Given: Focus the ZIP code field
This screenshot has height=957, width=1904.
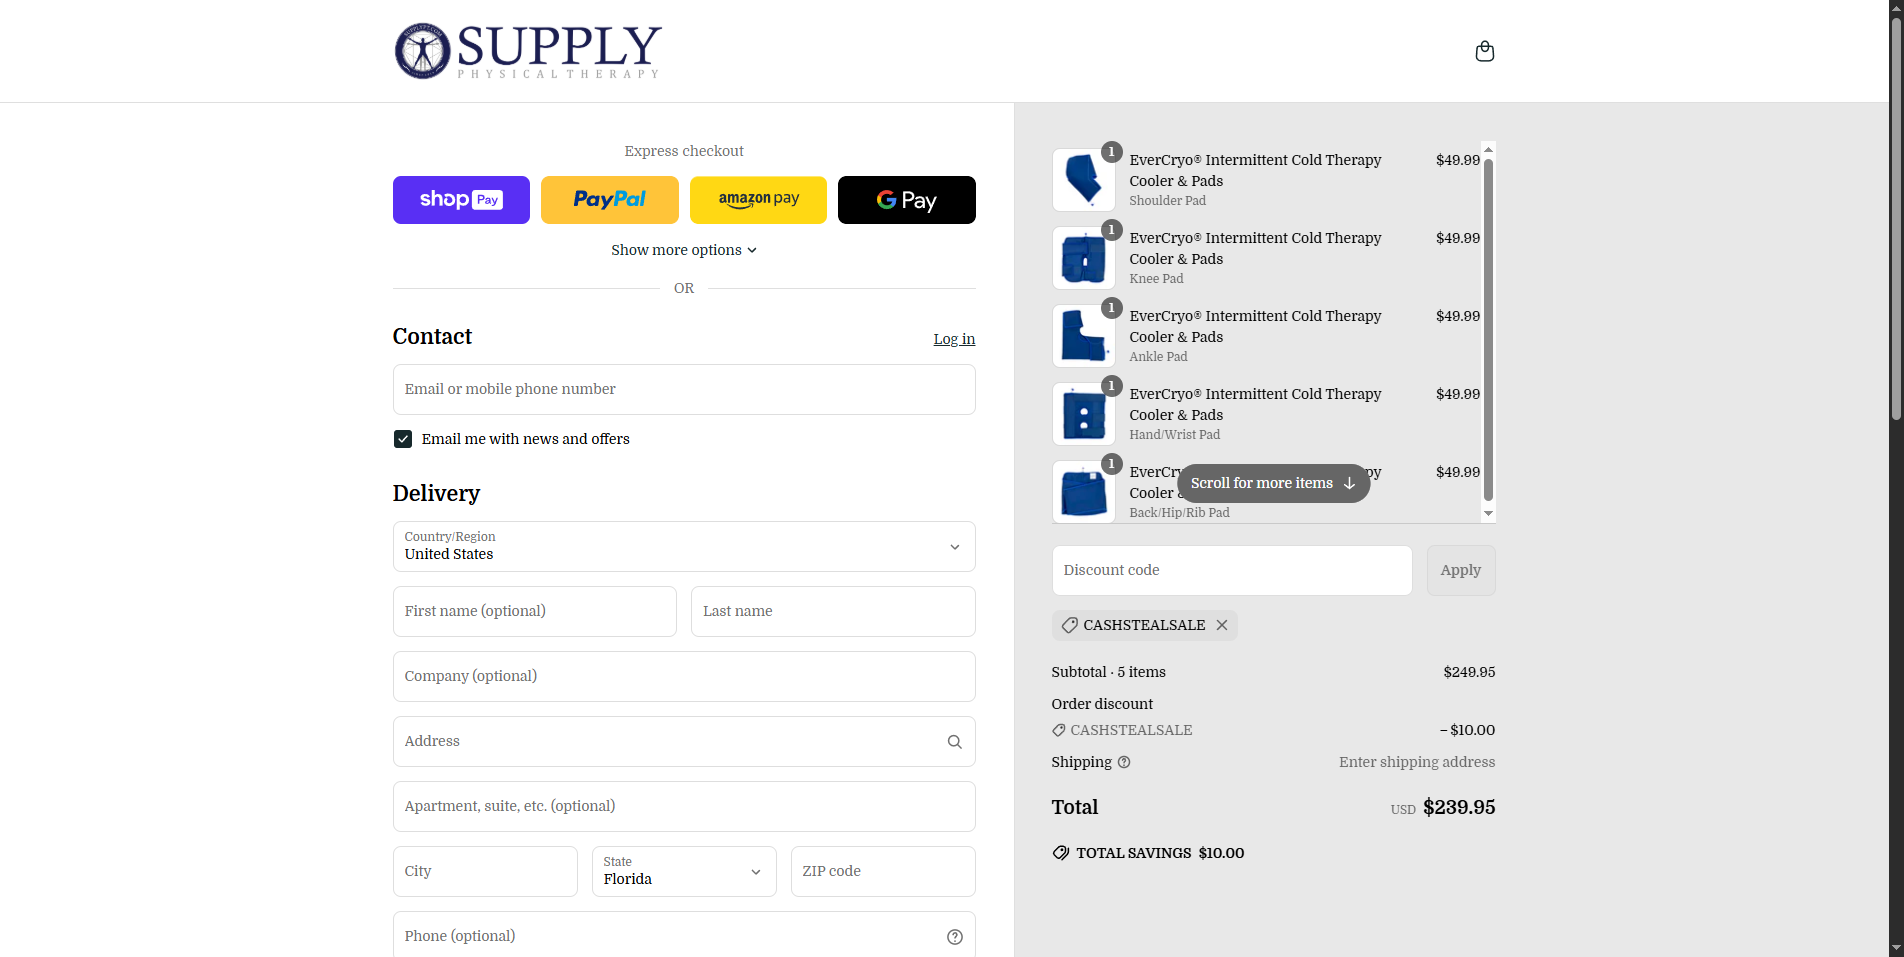Looking at the screenshot, I should [883, 871].
